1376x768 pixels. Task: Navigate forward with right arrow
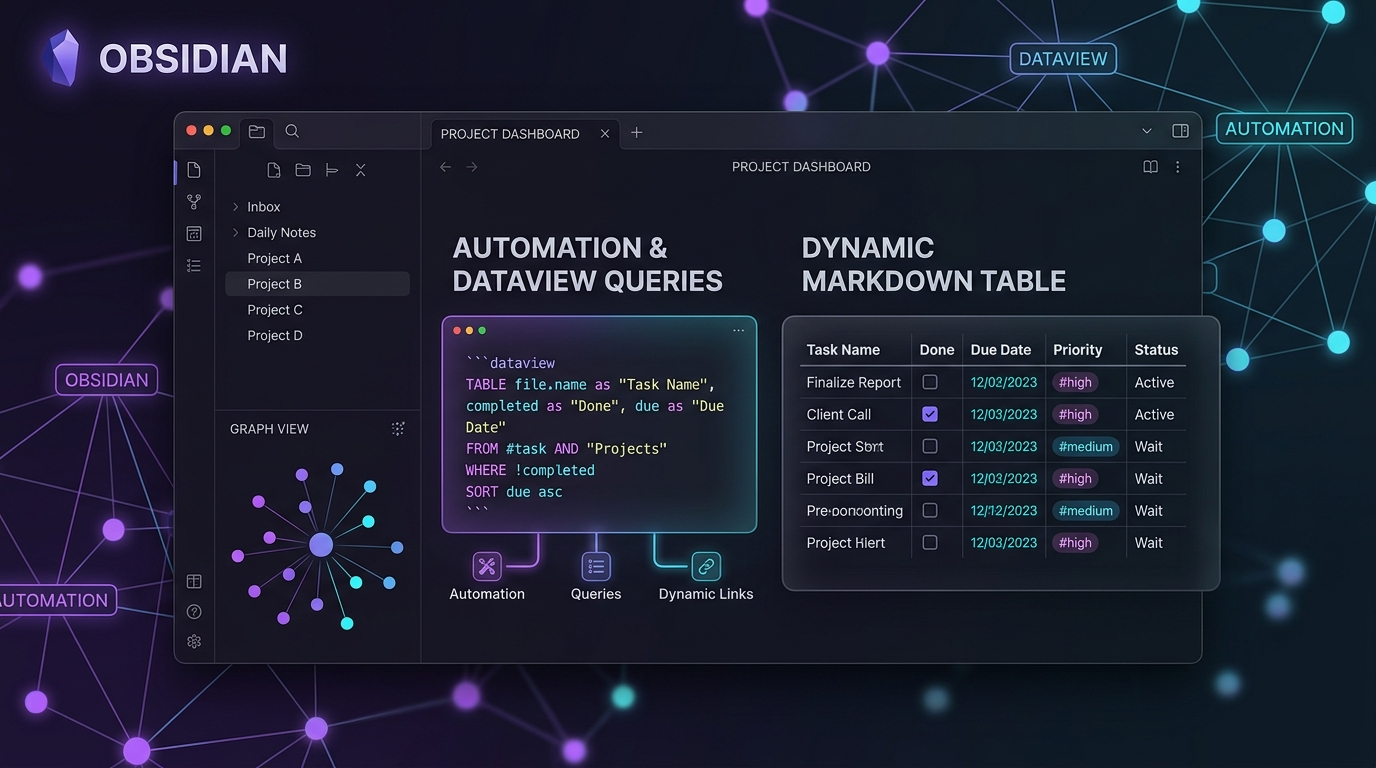coord(472,167)
